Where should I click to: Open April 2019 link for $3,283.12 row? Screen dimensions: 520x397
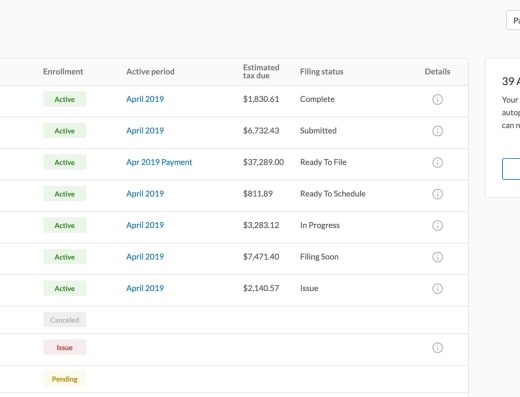(x=145, y=225)
